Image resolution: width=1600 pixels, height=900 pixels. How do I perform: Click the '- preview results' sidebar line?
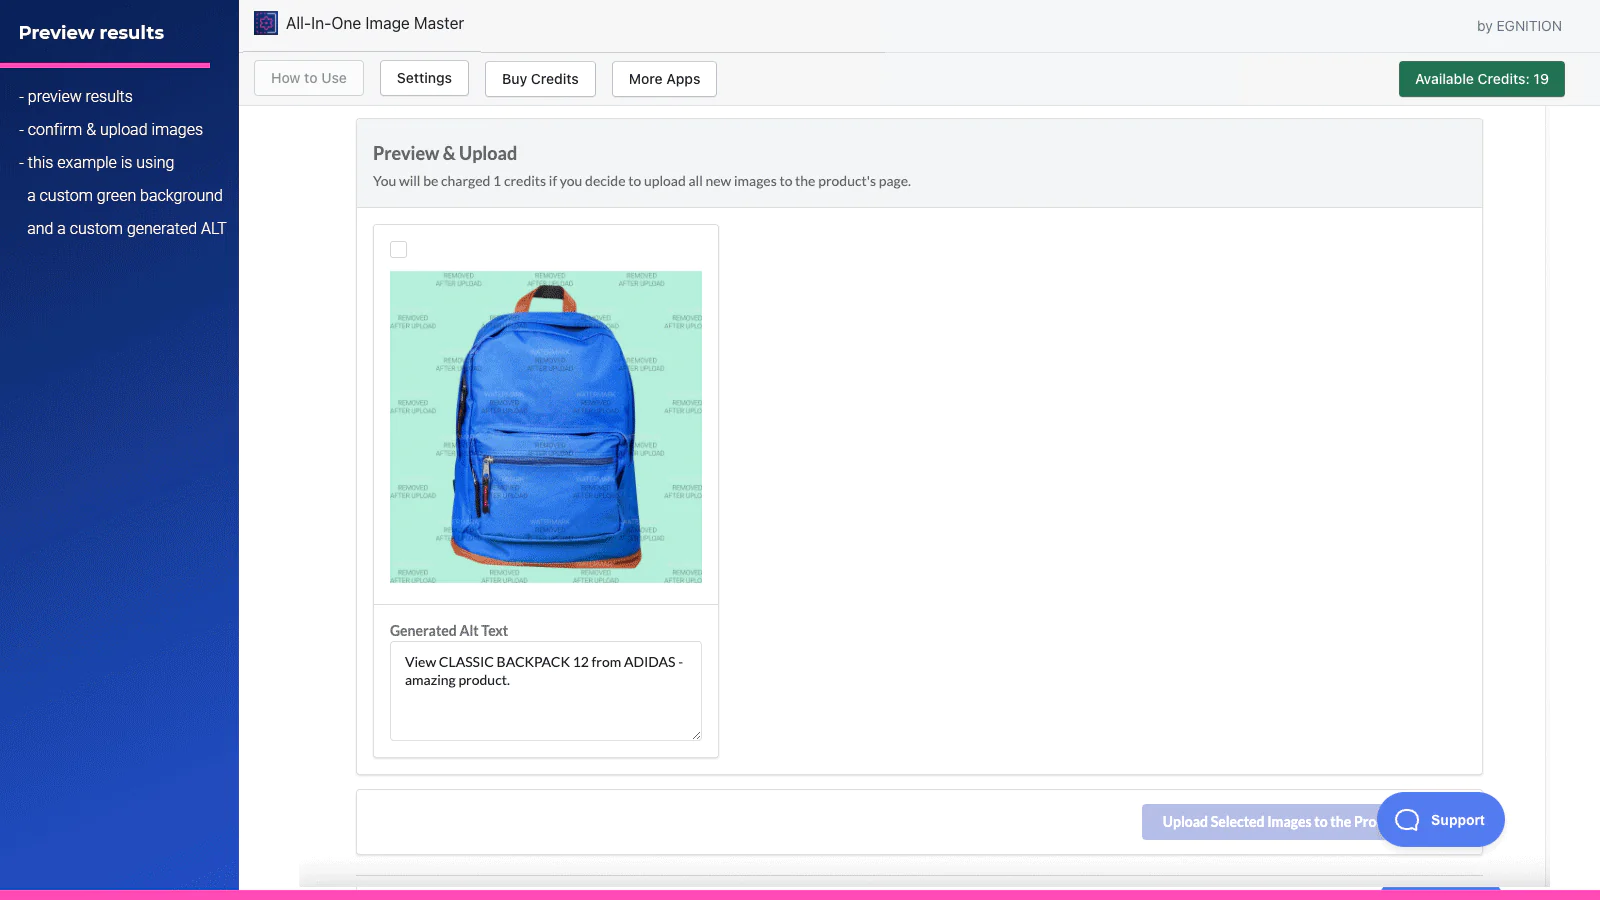76,96
